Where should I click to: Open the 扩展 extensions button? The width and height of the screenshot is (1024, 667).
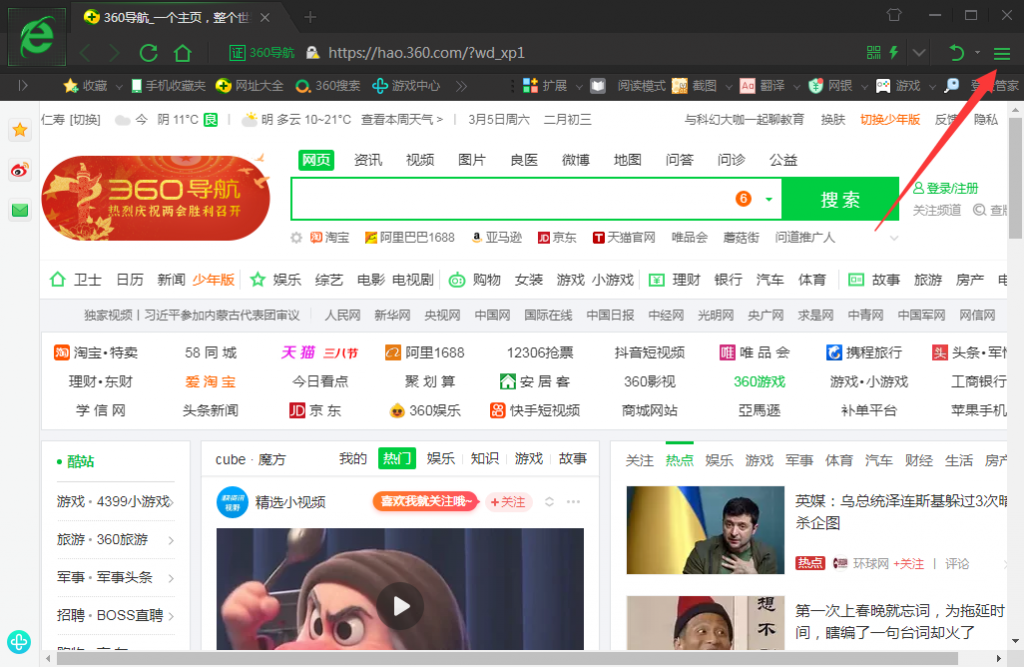click(545, 86)
